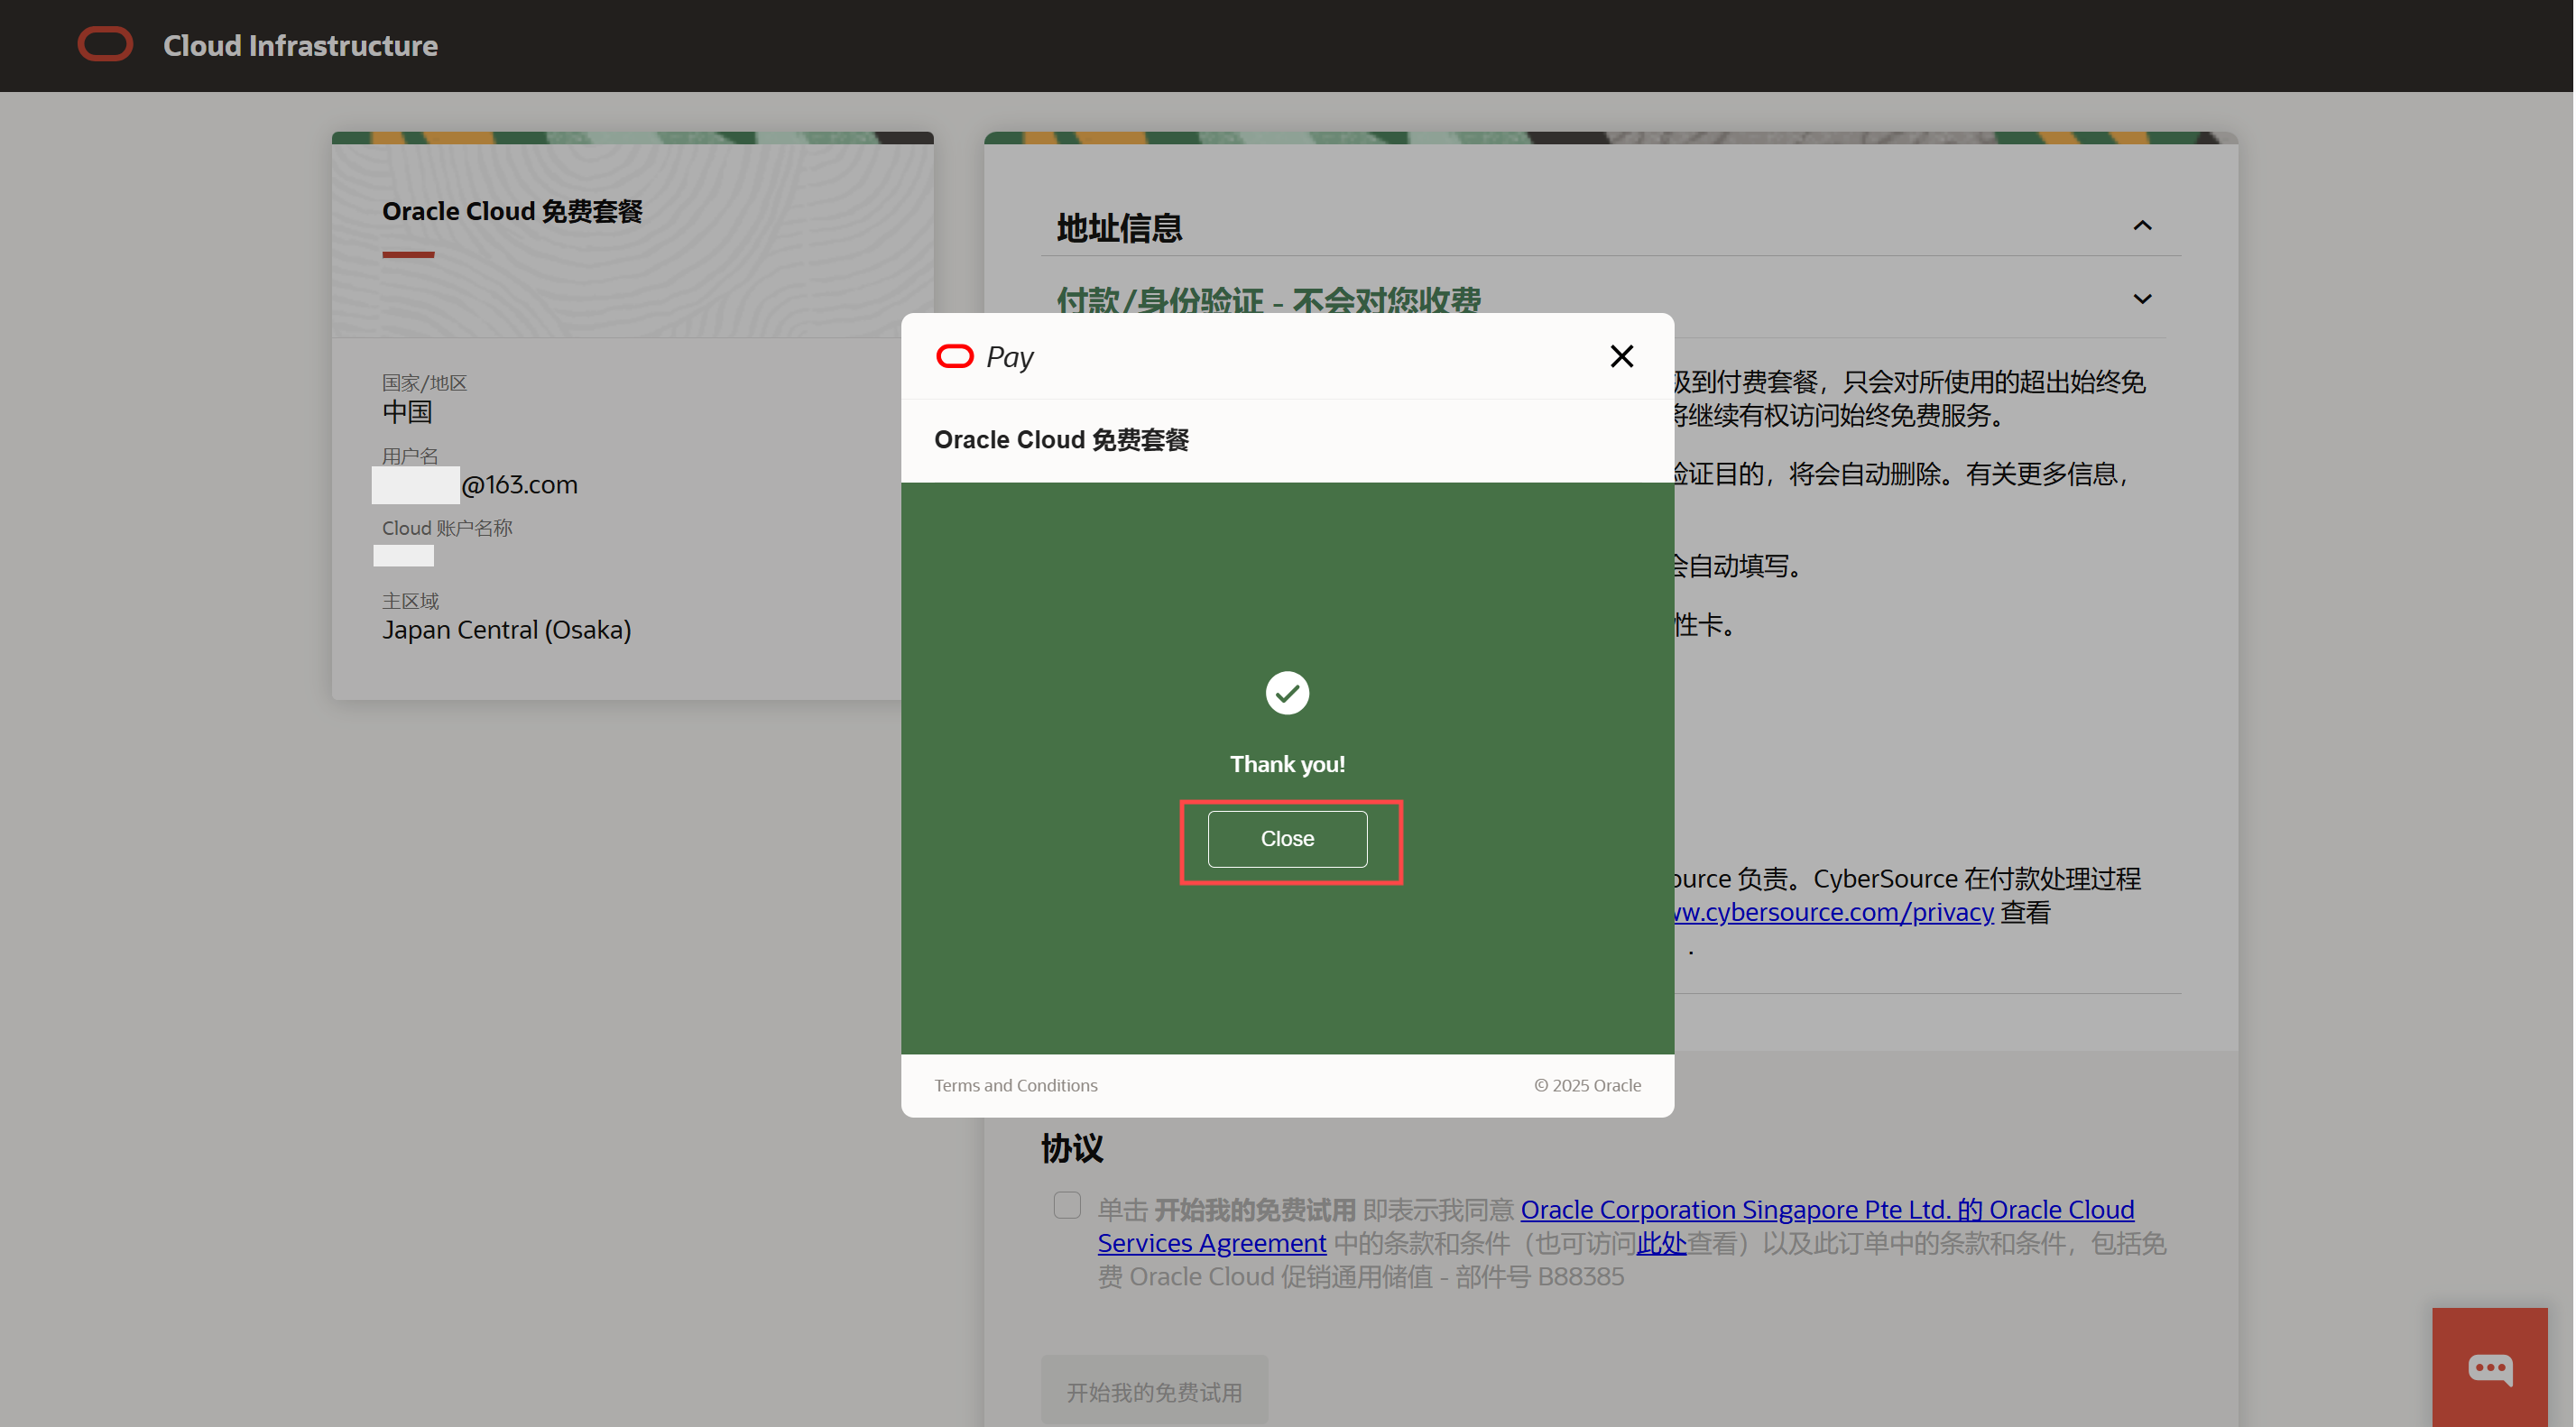Click the Oracle logo in top header
2576x1427 pixels.
(105, 45)
